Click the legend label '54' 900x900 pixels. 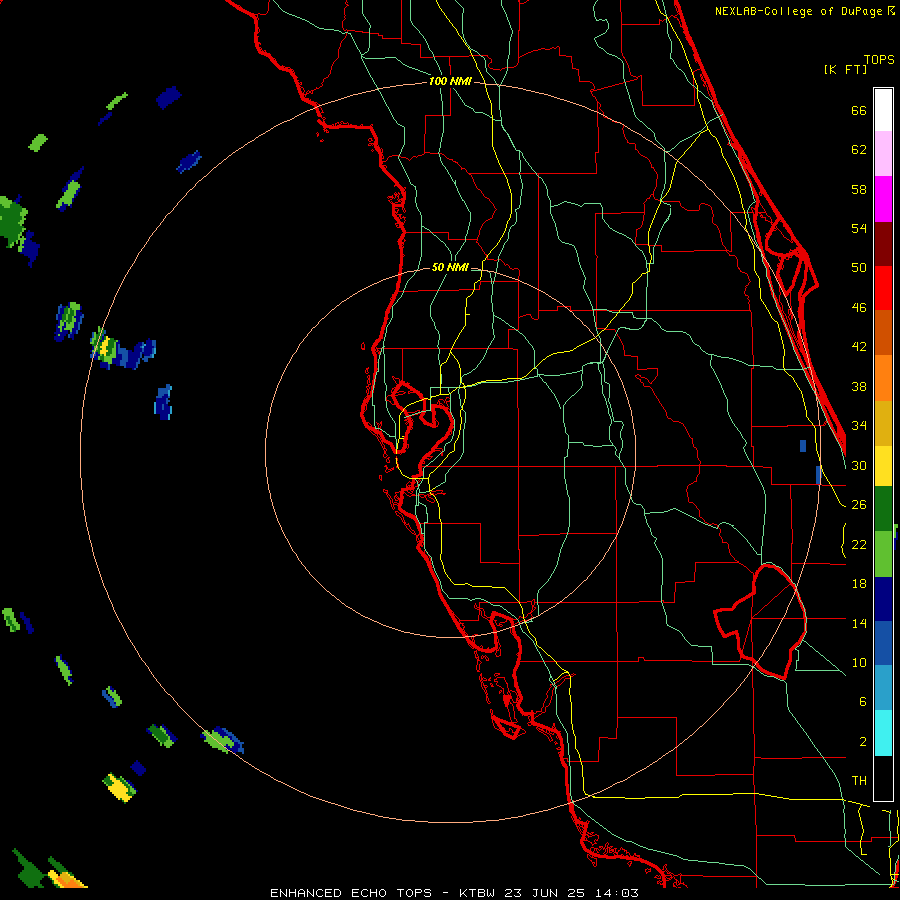[x=859, y=228]
